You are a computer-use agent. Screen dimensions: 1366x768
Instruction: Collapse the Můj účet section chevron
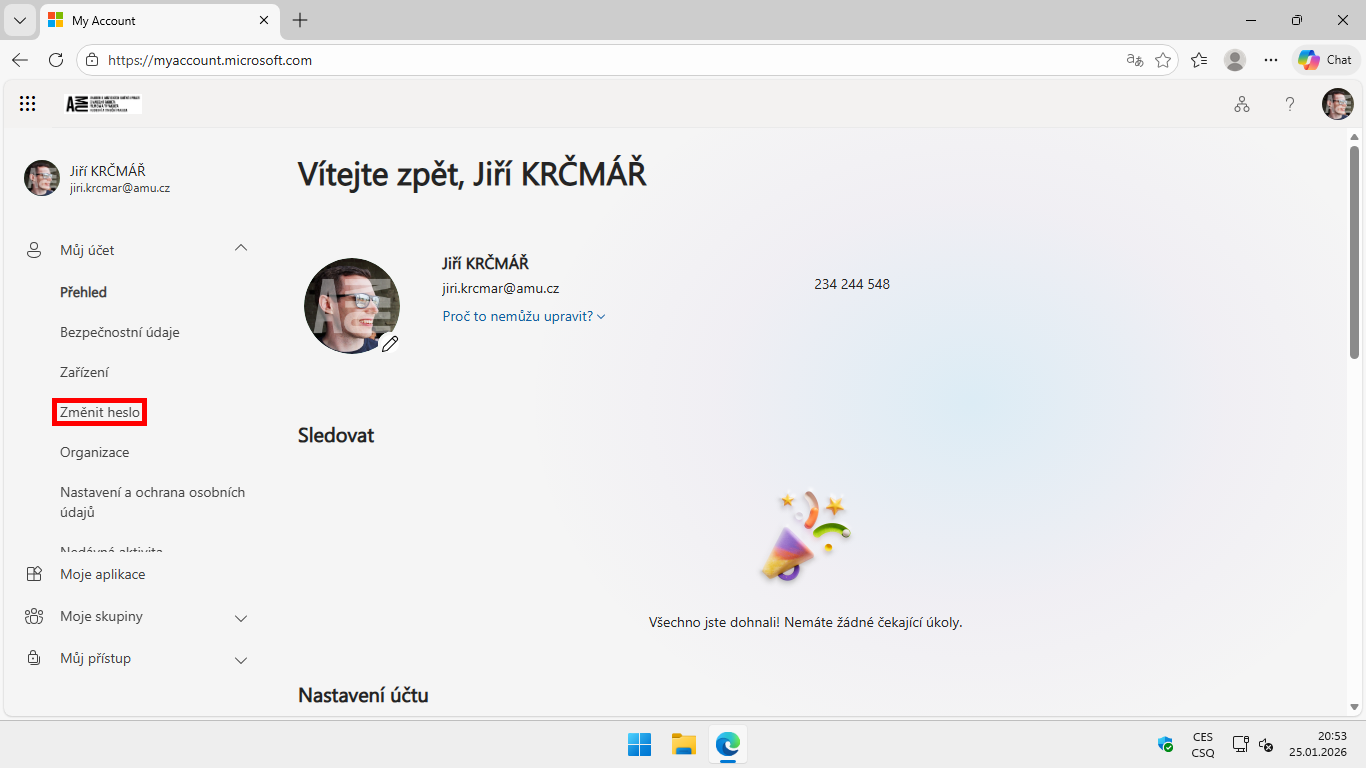point(241,249)
